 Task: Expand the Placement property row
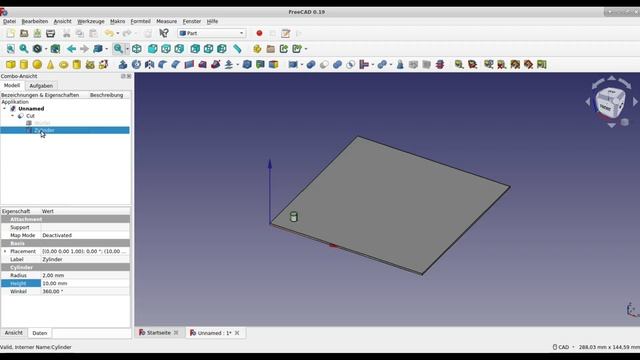[x=5, y=251]
